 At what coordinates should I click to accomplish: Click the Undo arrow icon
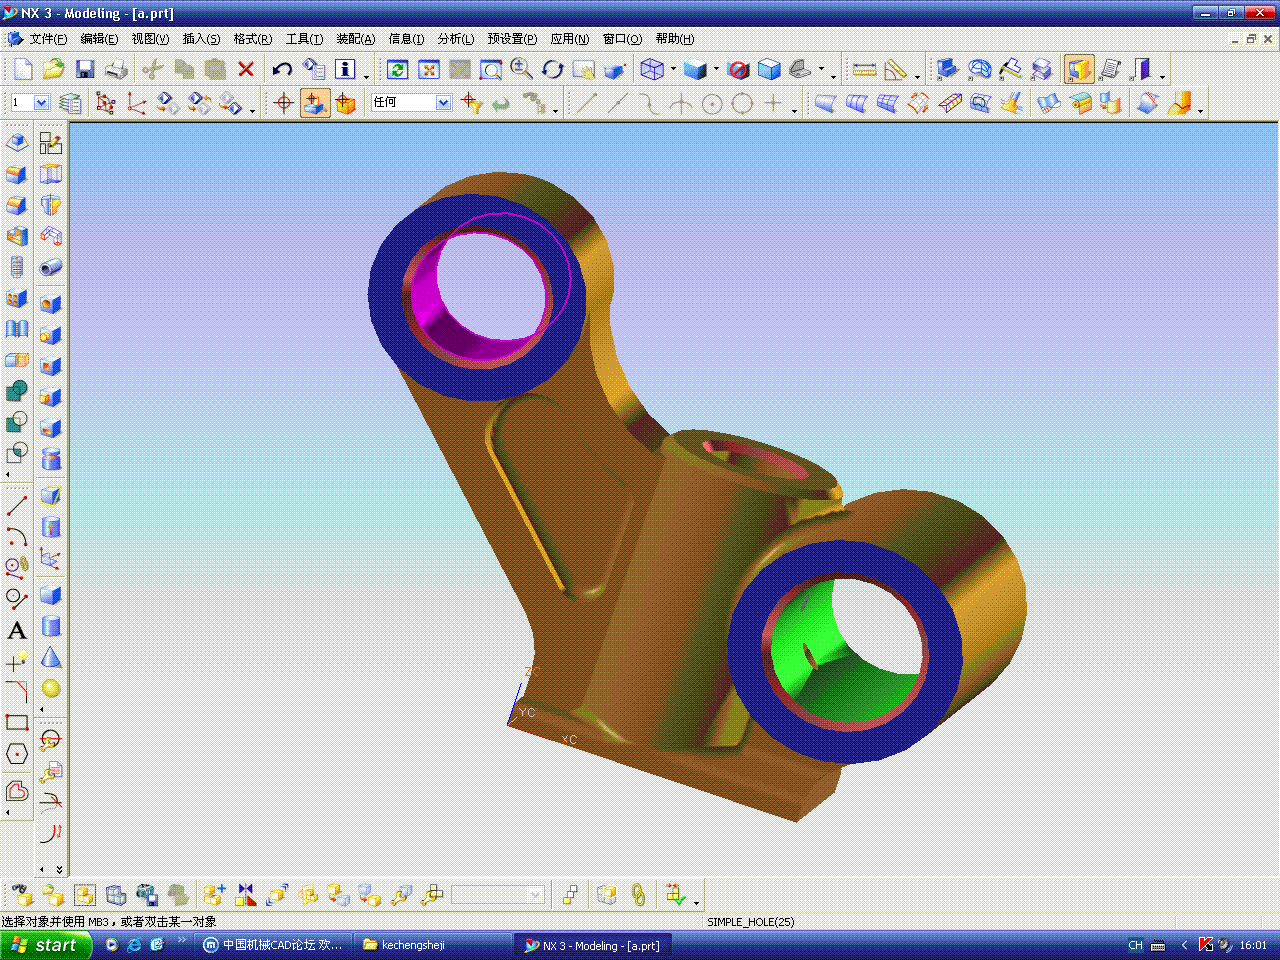coord(282,69)
